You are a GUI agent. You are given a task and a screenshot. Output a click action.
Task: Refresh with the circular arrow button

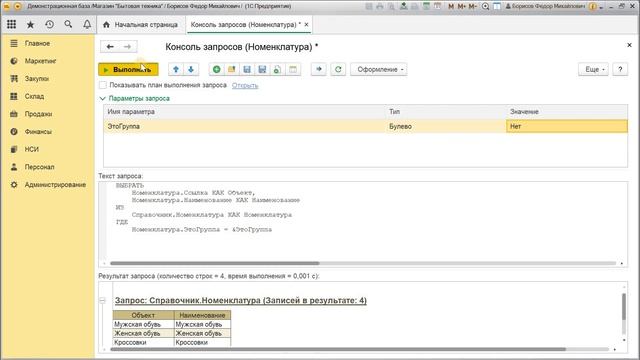(x=338, y=69)
